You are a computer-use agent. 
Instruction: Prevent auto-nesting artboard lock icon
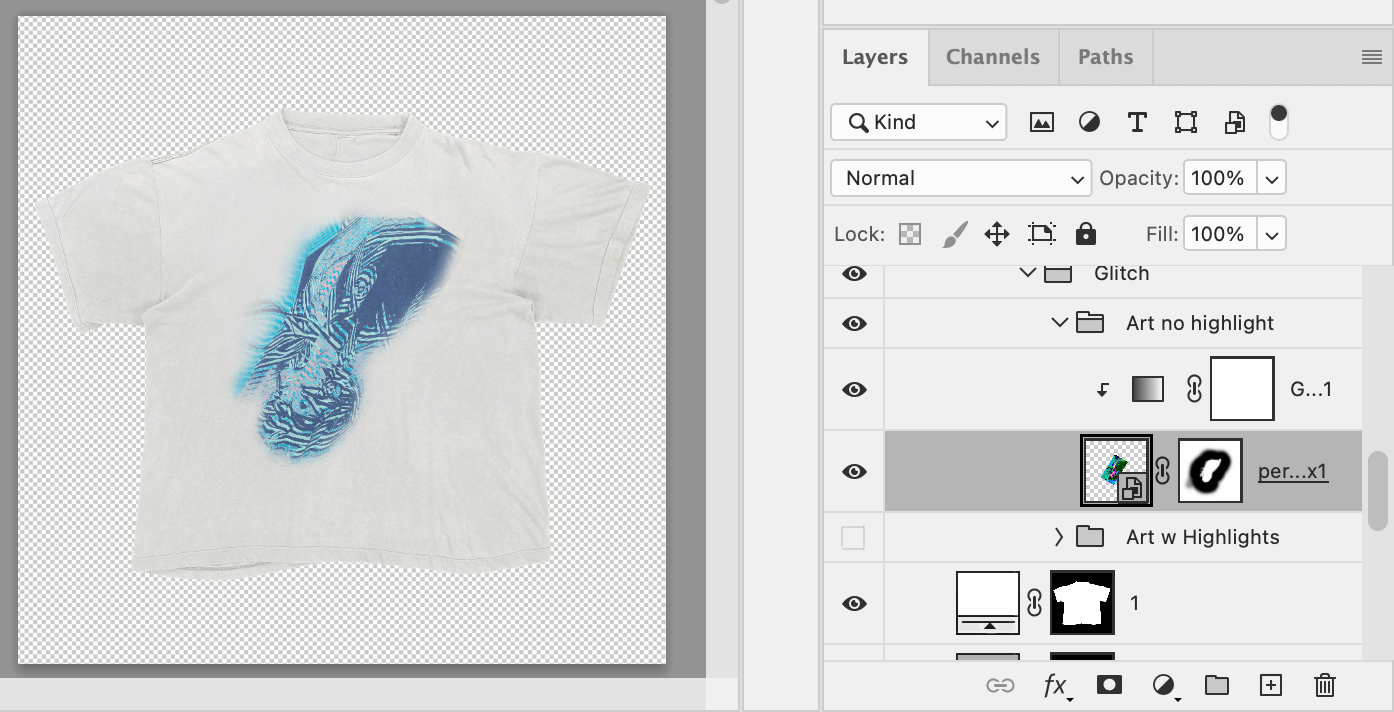click(1042, 234)
